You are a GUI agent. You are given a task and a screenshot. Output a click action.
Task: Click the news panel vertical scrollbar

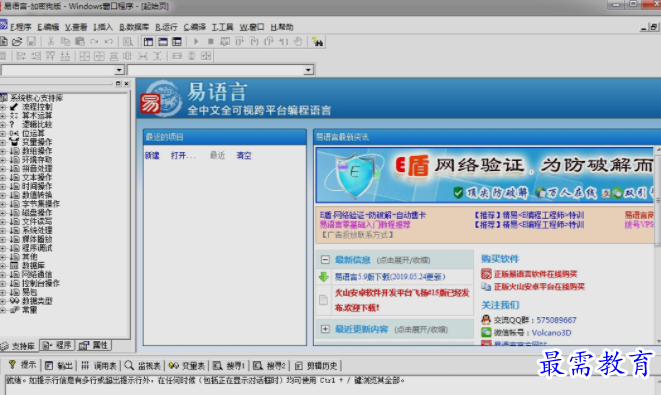[658, 245]
